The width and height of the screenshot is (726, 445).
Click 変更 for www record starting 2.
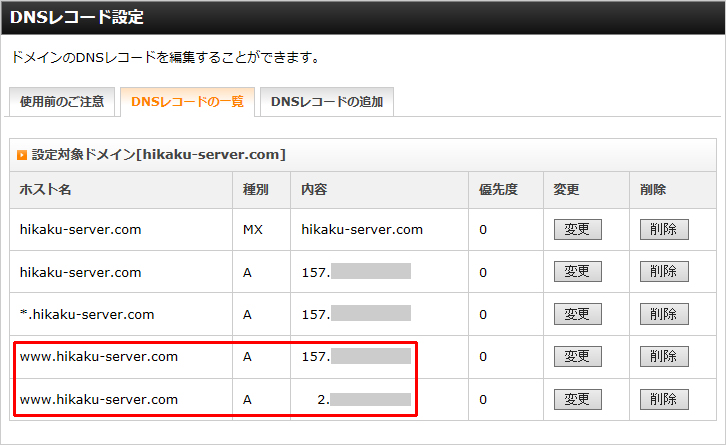point(578,399)
